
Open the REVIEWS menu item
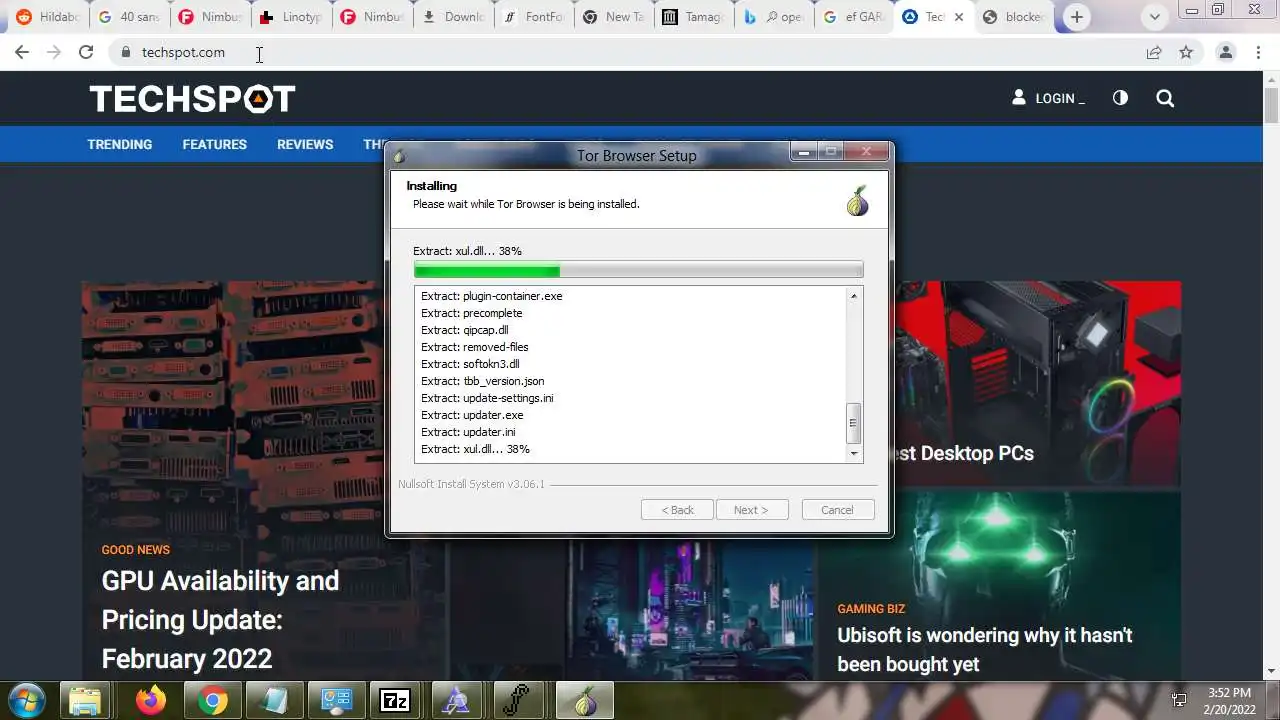tap(305, 144)
